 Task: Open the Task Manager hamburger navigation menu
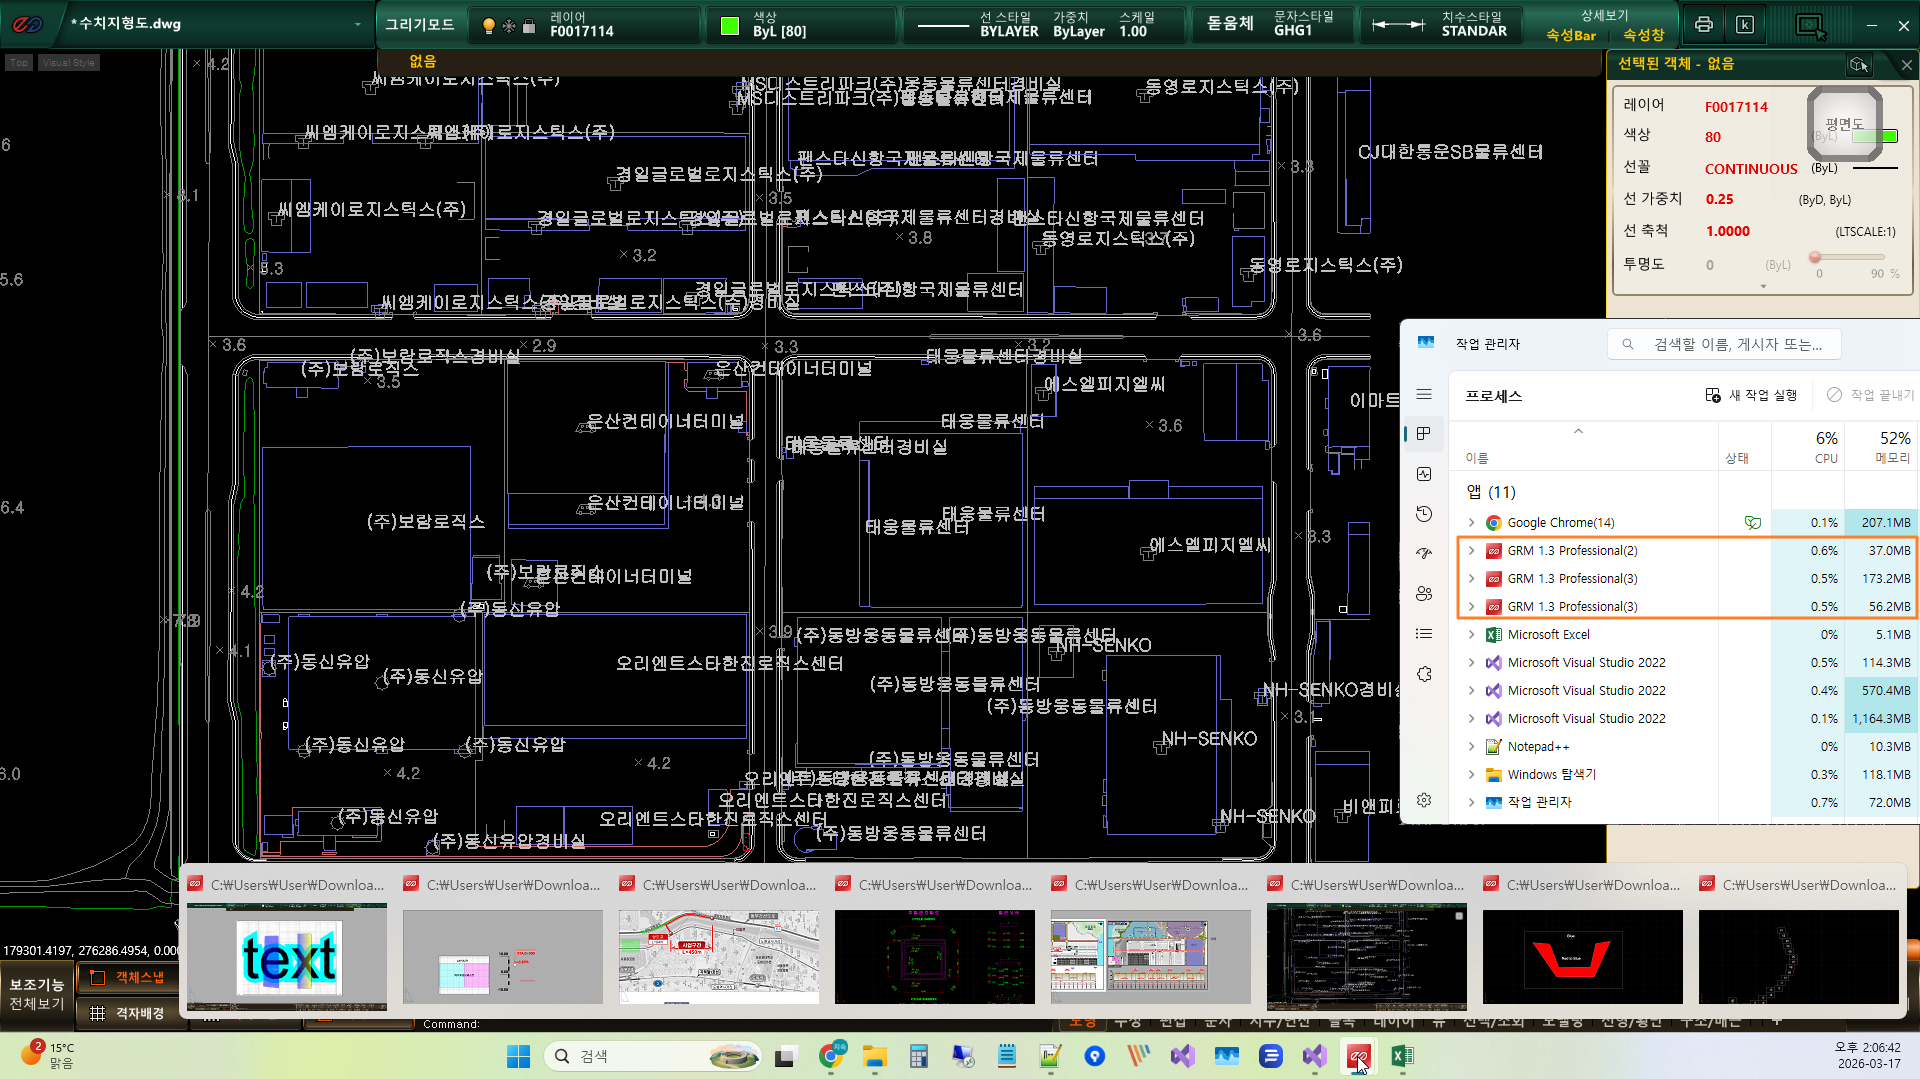click(x=1424, y=394)
